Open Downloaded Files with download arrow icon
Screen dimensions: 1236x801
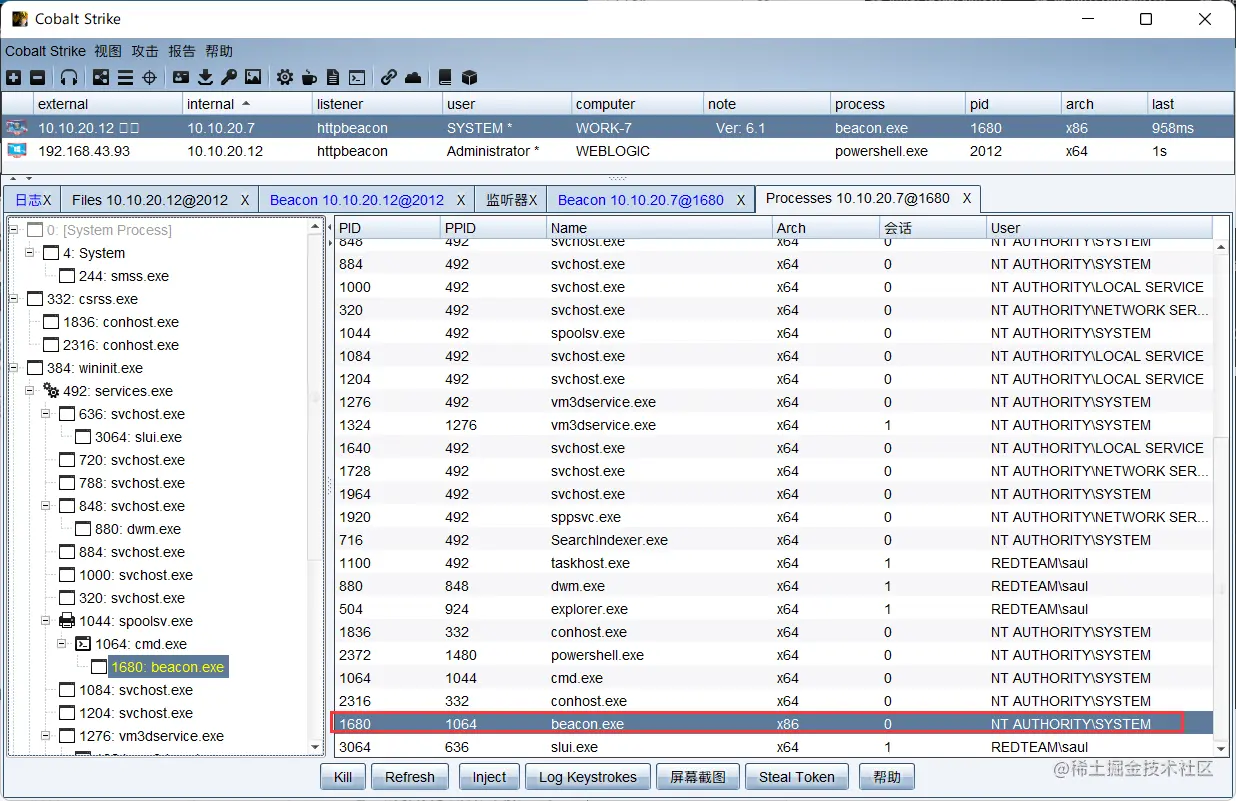point(205,77)
